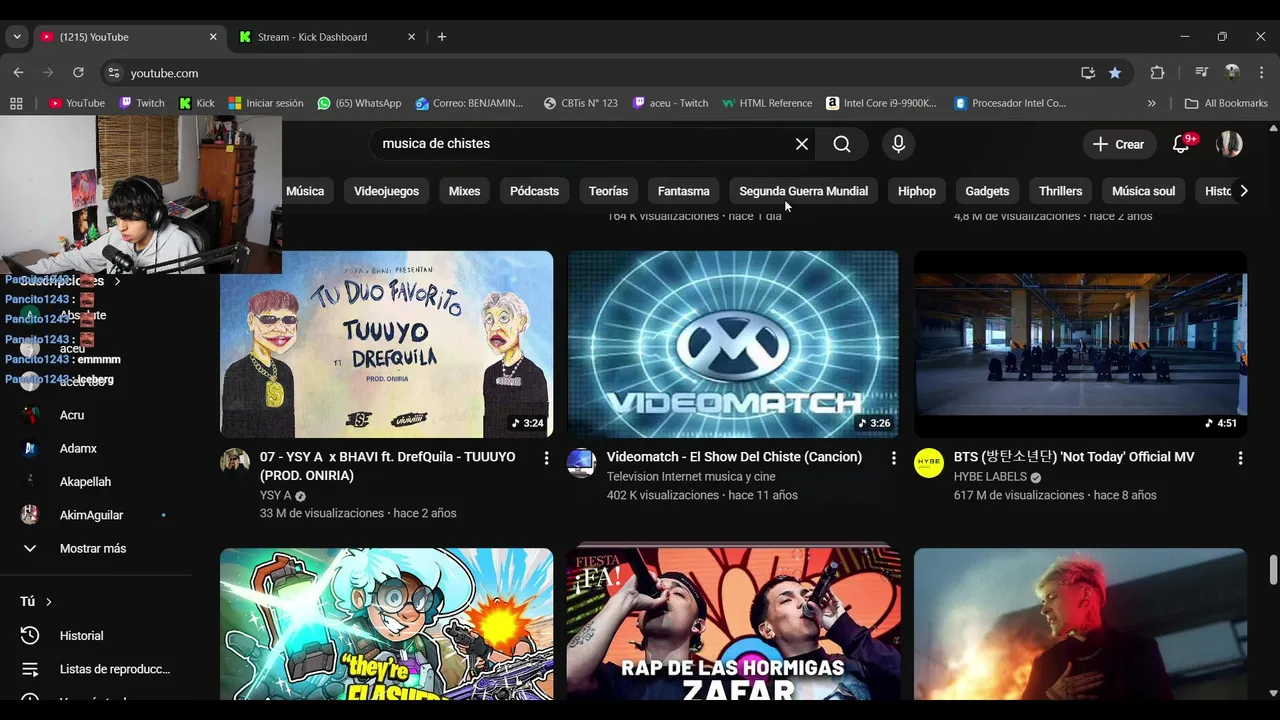The image size is (1280, 720).
Task: Open Television Internet musica y cine channel
Action: [691, 477]
